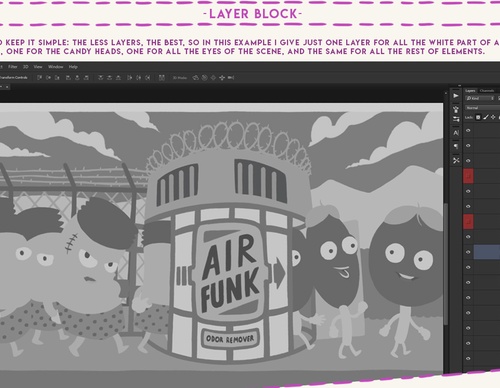
Task: Hide the topmost layer via eye icon
Action: pyautogui.click(x=468, y=130)
